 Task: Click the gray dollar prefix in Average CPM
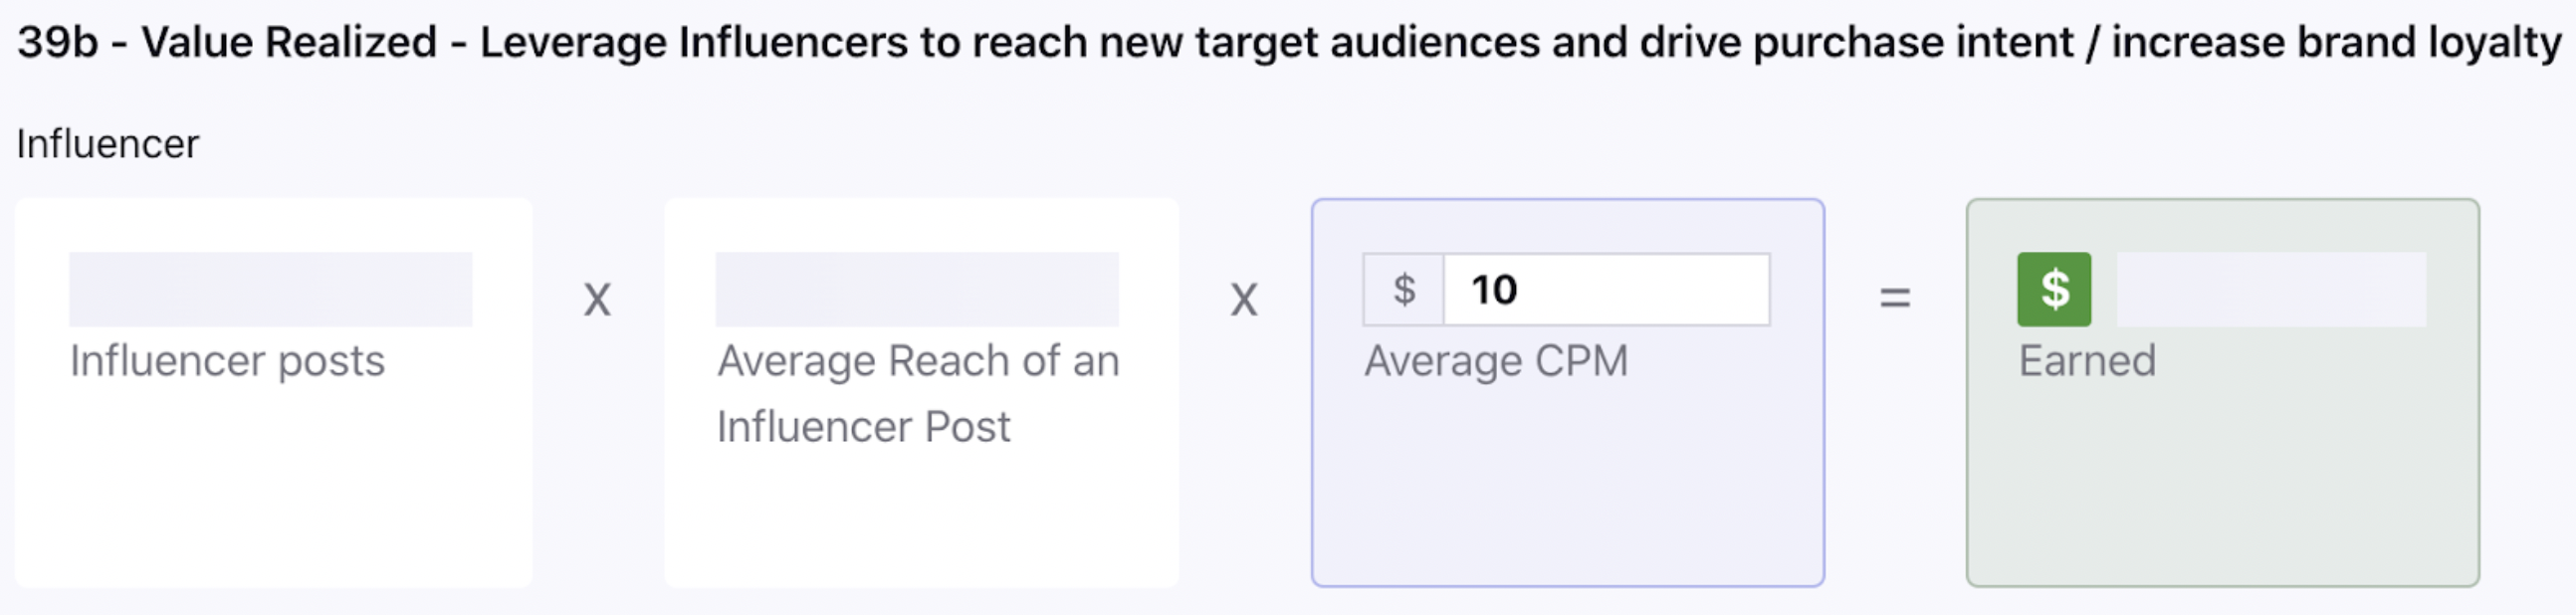pyautogui.click(x=1404, y=289)
